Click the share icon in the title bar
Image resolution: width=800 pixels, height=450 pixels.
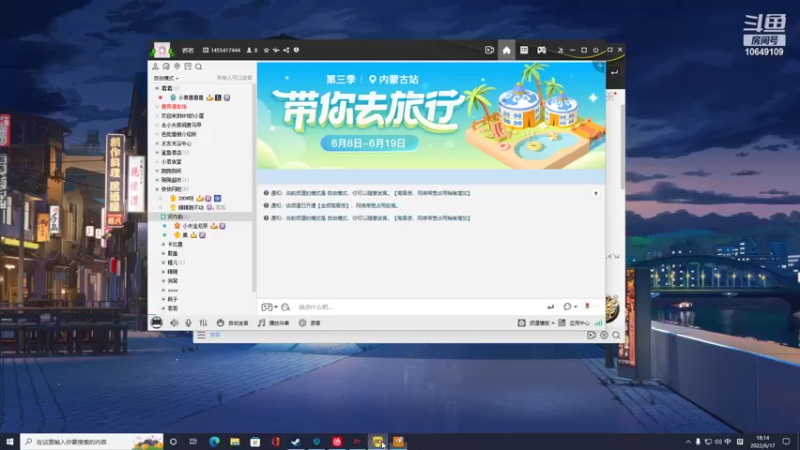coord(286,50)
